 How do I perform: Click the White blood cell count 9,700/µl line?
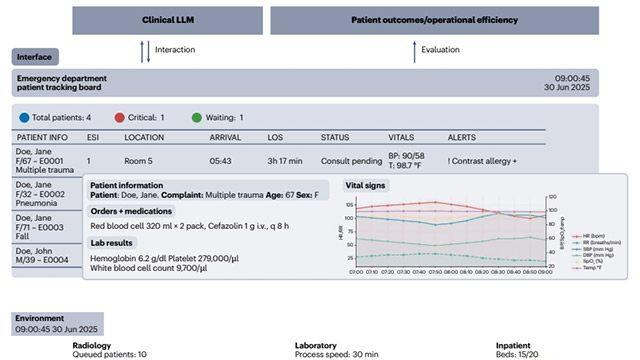click(x=149, y=268)
